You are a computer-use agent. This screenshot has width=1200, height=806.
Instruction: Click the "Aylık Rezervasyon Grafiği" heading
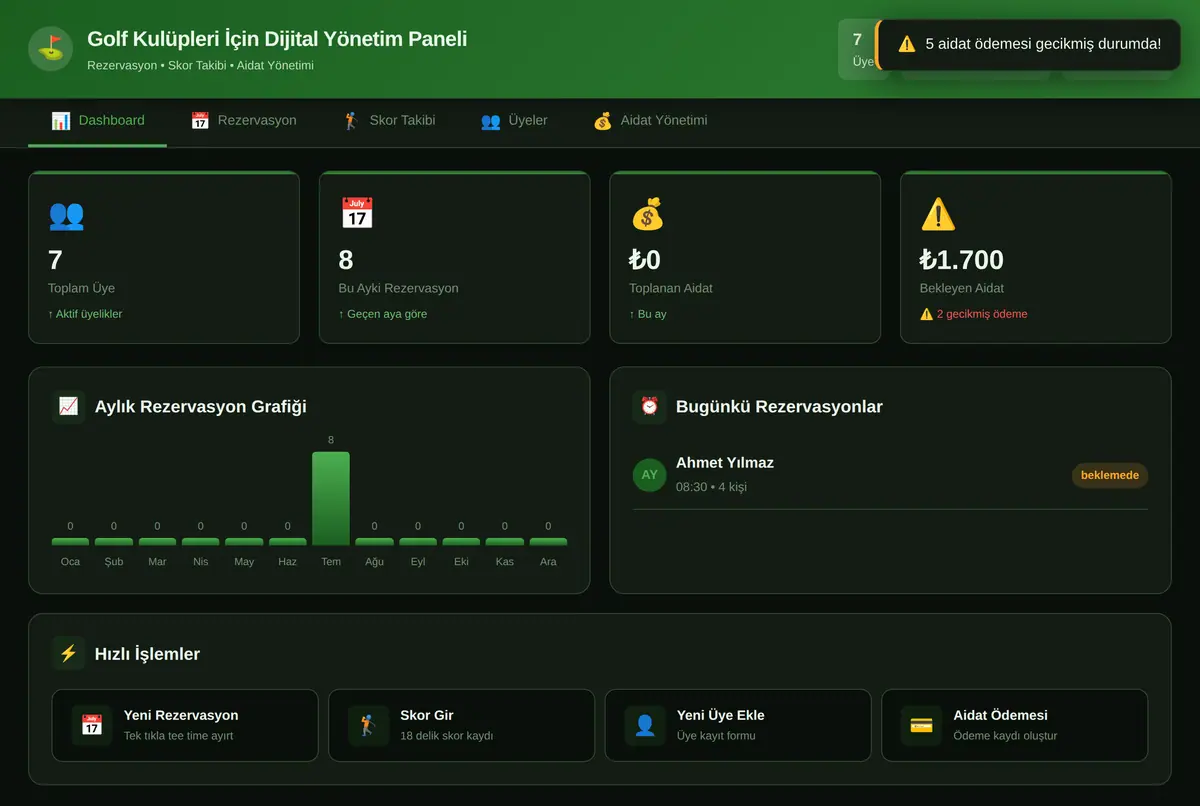pos(201,406)
